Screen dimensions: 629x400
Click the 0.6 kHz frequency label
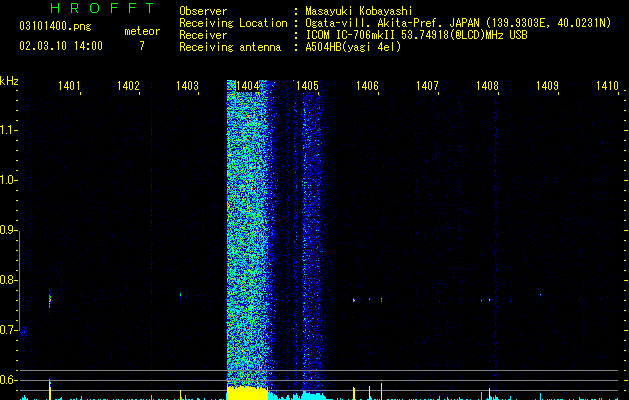click(x=8, y=380)
